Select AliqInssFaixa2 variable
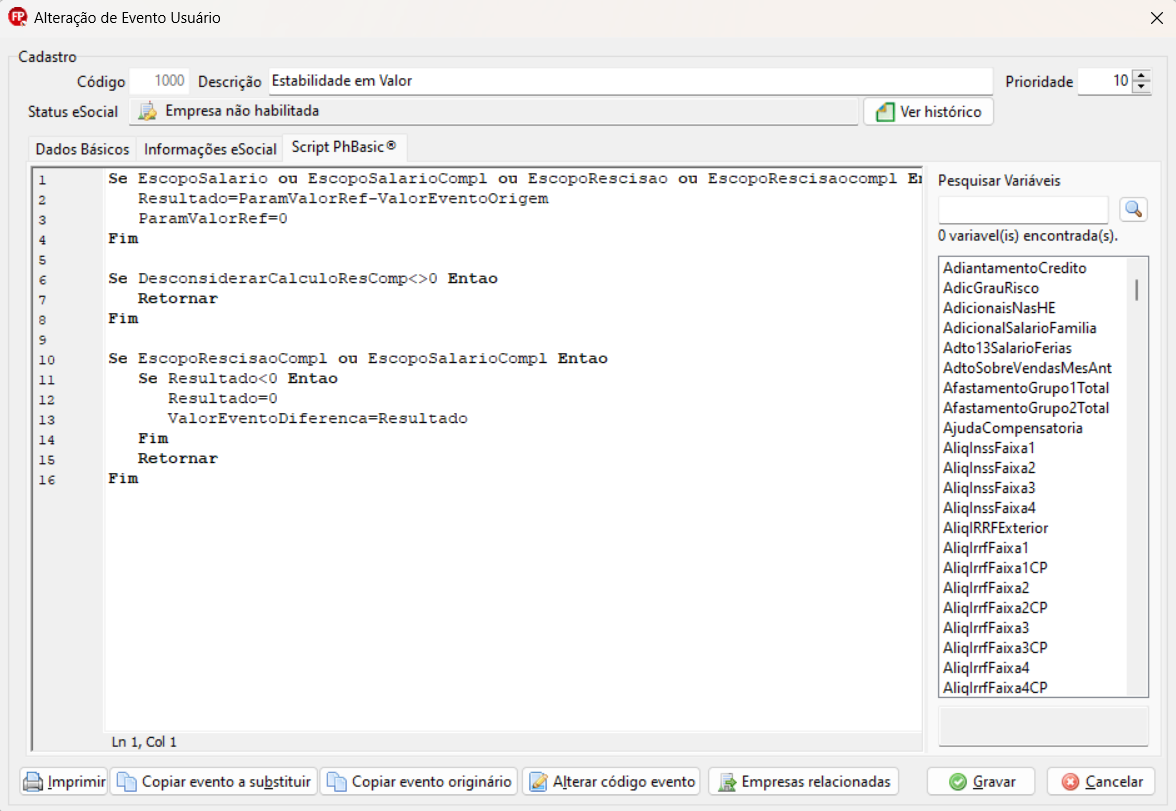 (x=988, y=468)
